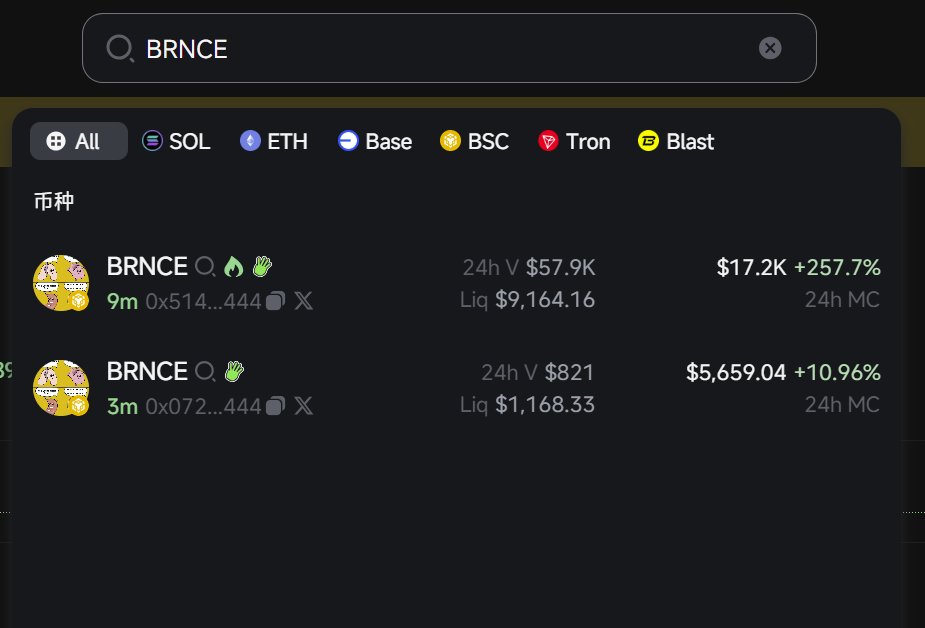925x628 pixels.
Task: Filter results by ETH chain
Action: 274,142
